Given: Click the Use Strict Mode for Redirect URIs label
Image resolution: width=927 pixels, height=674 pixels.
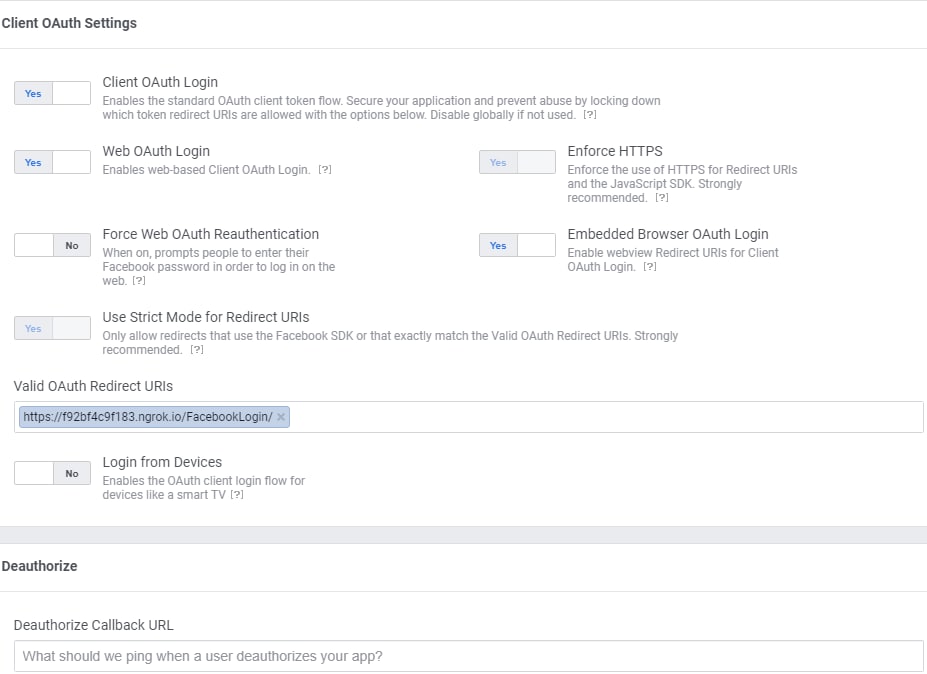Looking at the screenshot, I should pyautogui.click(x=206, y=317).
